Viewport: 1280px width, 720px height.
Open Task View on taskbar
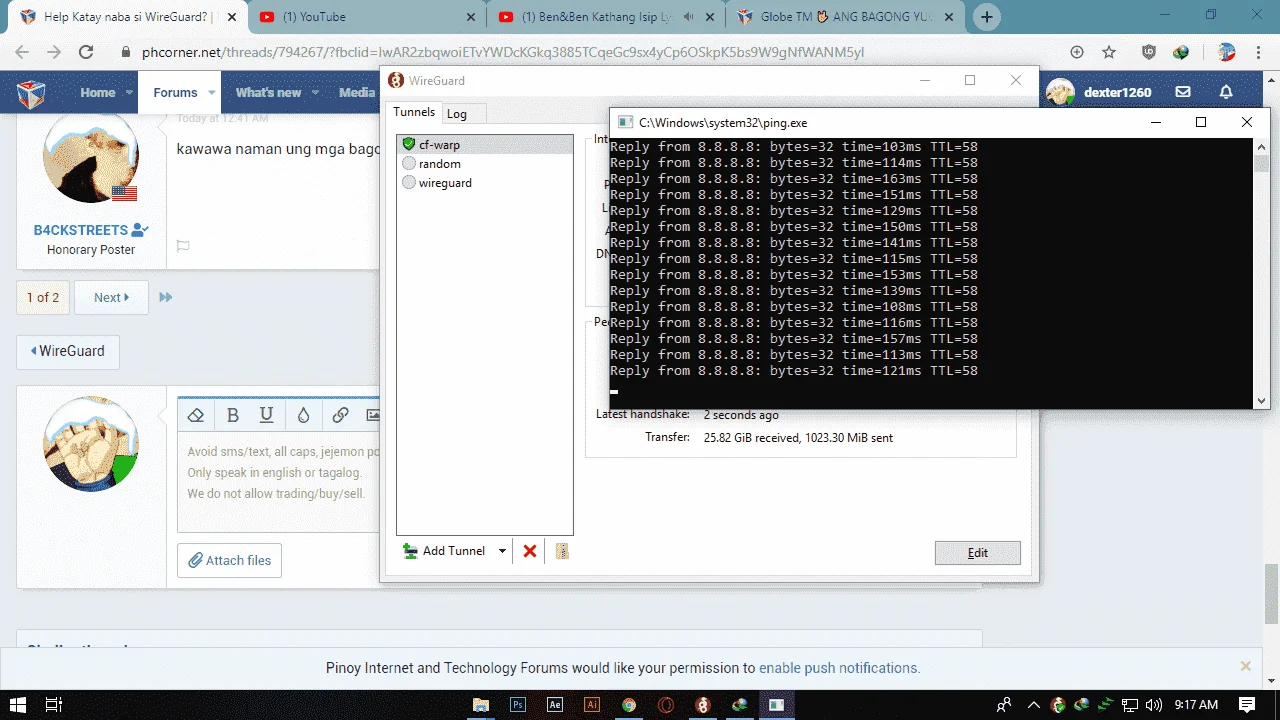pos(54,704)
